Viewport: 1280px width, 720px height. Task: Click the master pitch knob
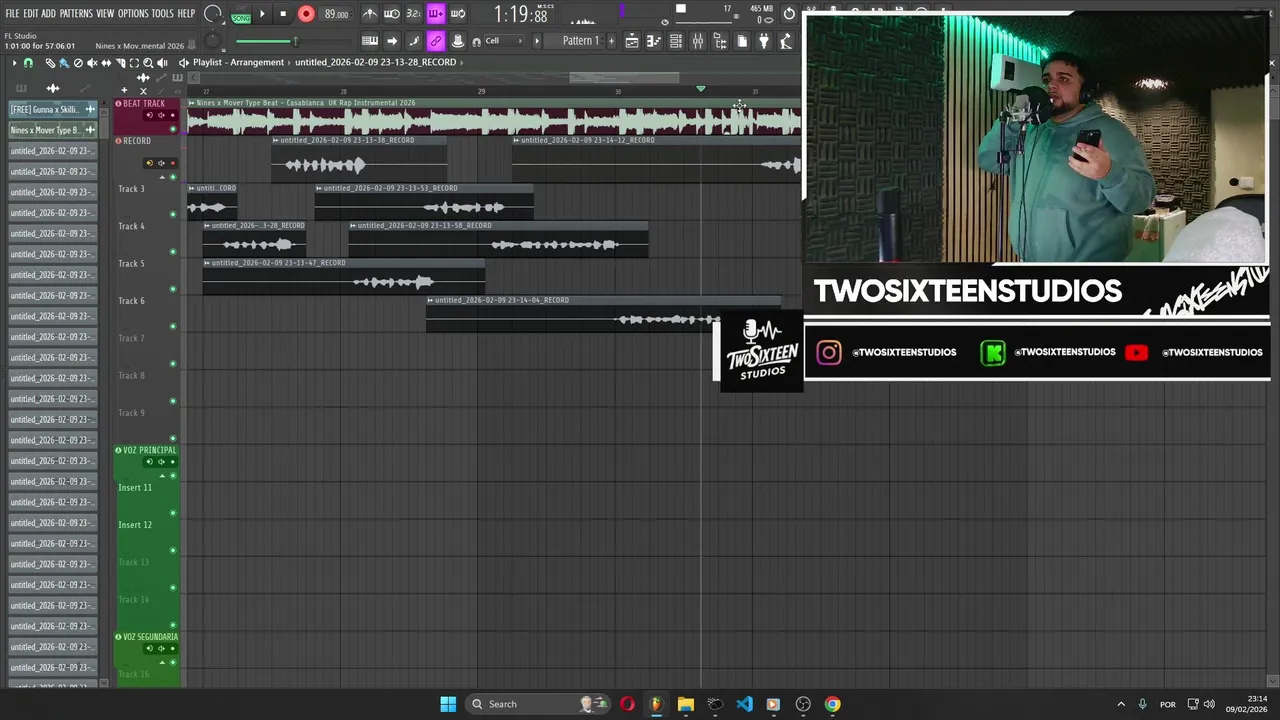pos(212,40)
